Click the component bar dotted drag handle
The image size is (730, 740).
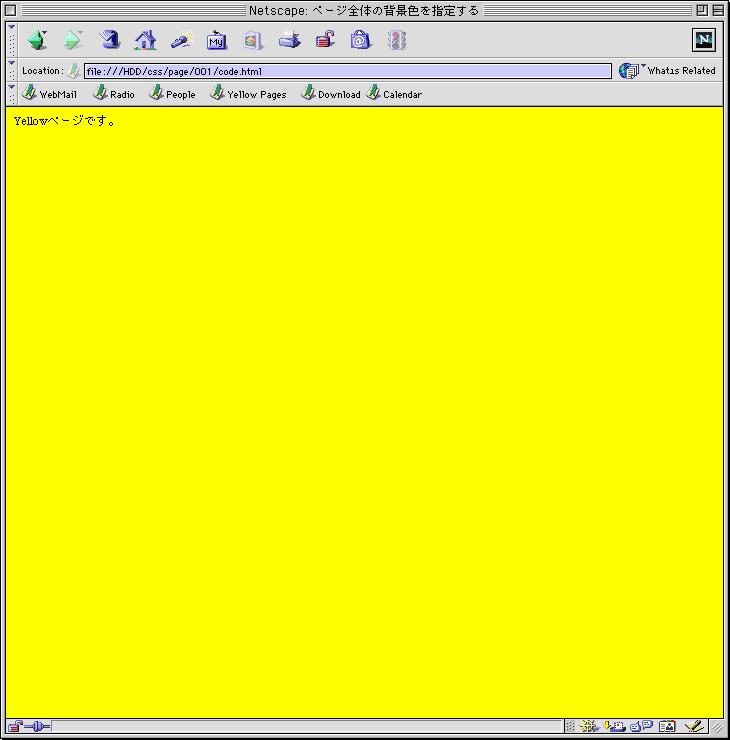(570, 726)
